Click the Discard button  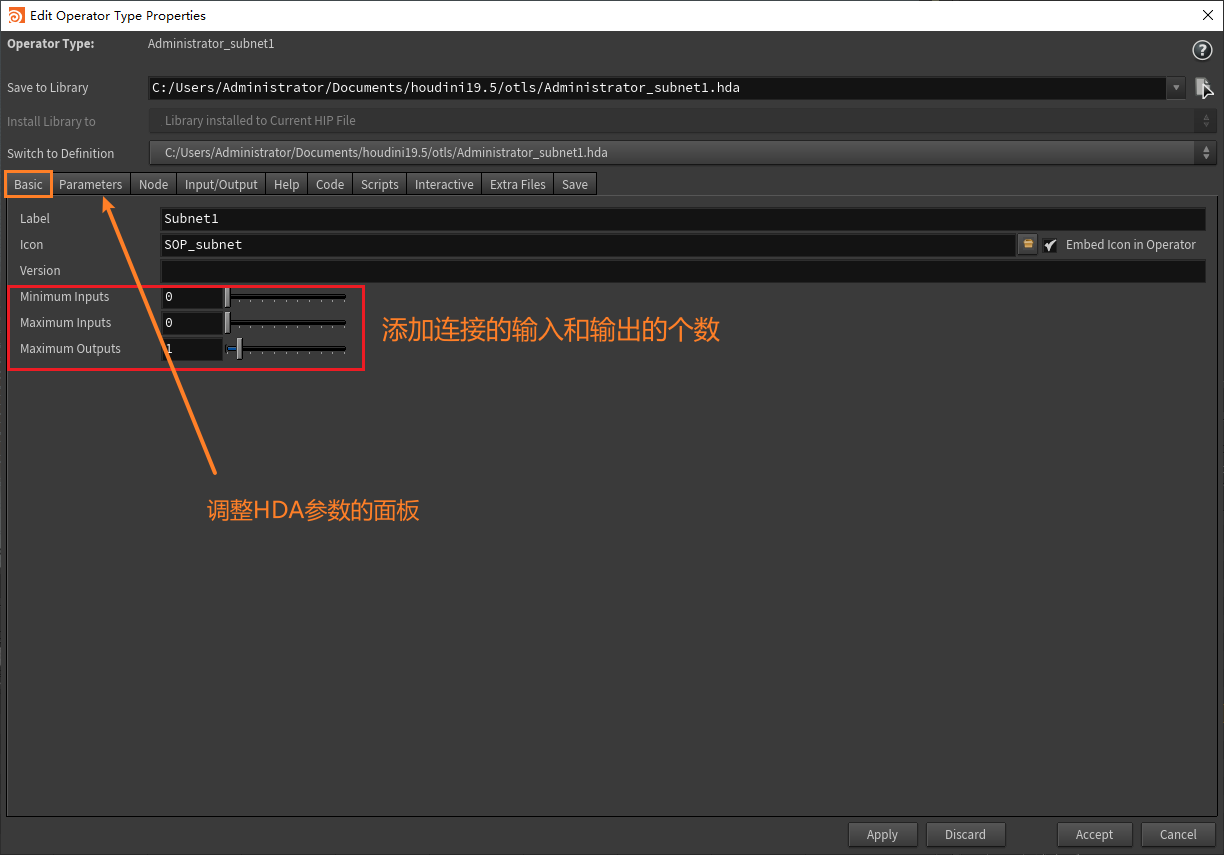pyautogui.click(x=965, y=834)
